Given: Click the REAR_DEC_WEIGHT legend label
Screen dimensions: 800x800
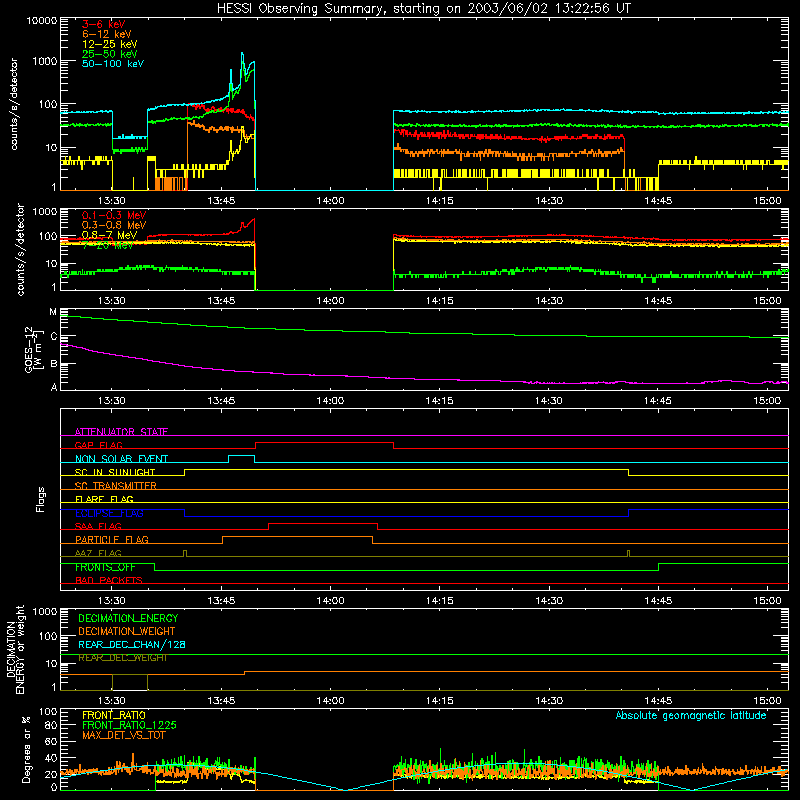Looking at the screenshot, I should [x=122, y=658].
